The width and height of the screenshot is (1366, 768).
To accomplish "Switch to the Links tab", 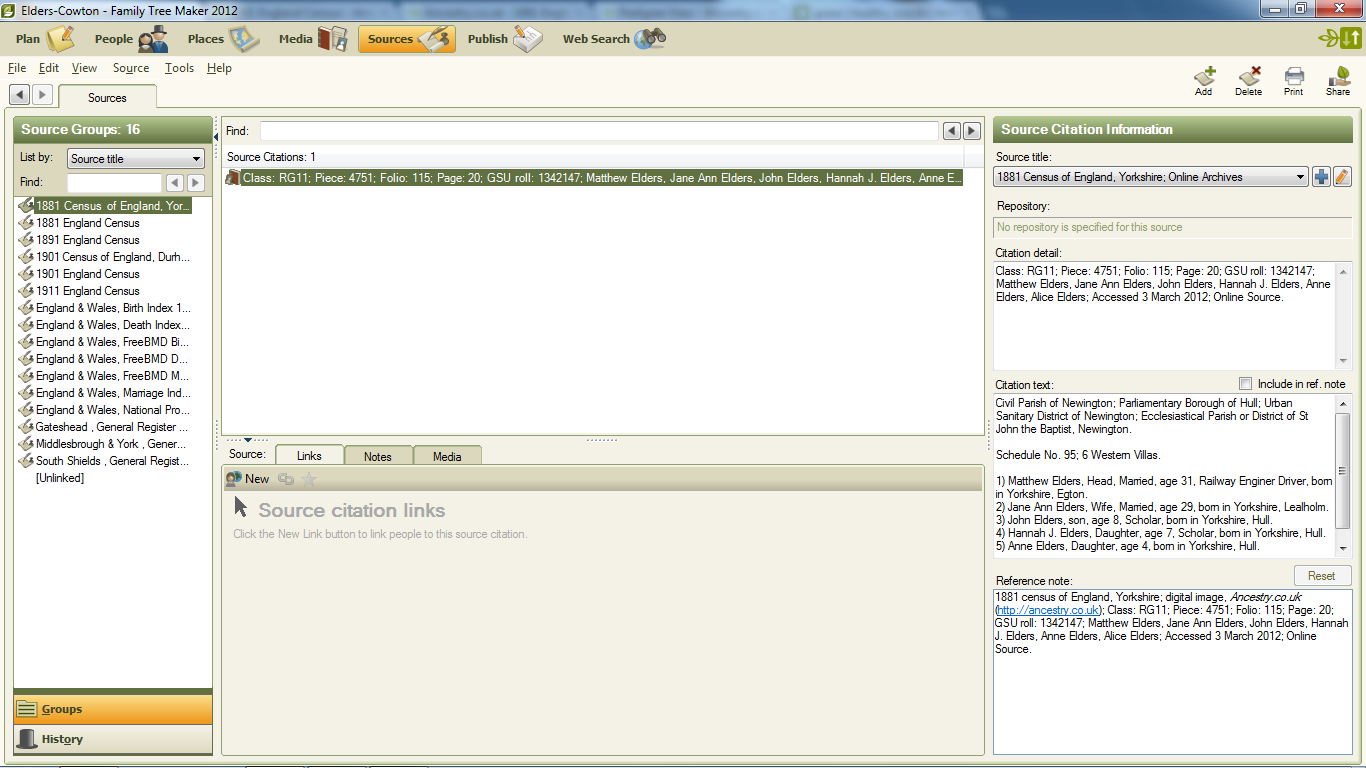I will [310, 456].
